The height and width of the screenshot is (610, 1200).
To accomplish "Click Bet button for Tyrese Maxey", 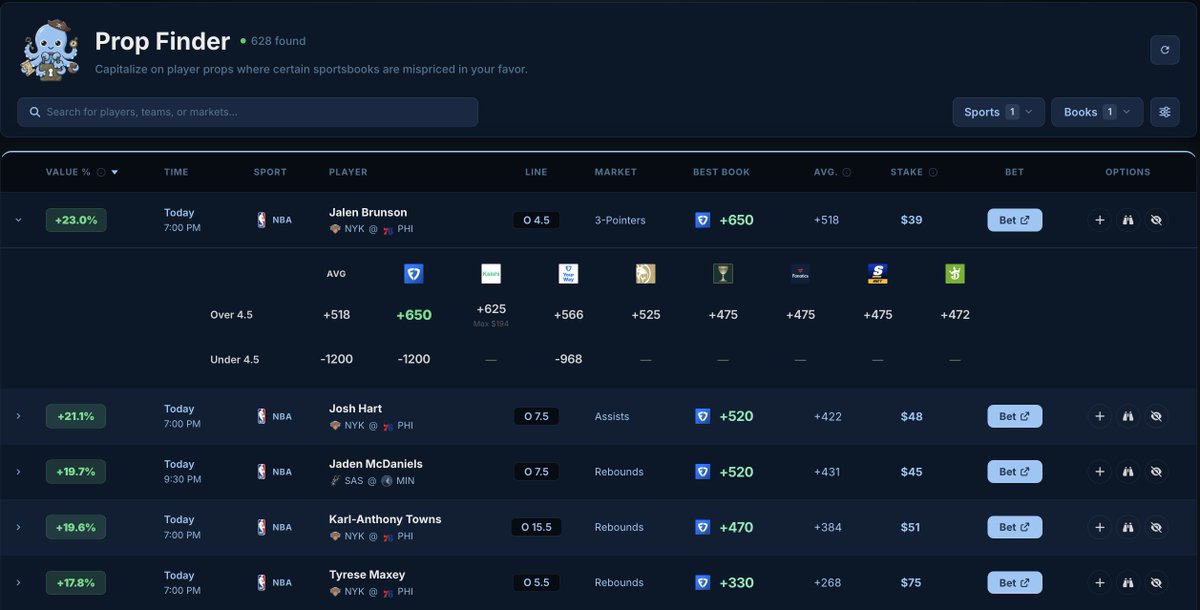I will [x=1014, y=583].
